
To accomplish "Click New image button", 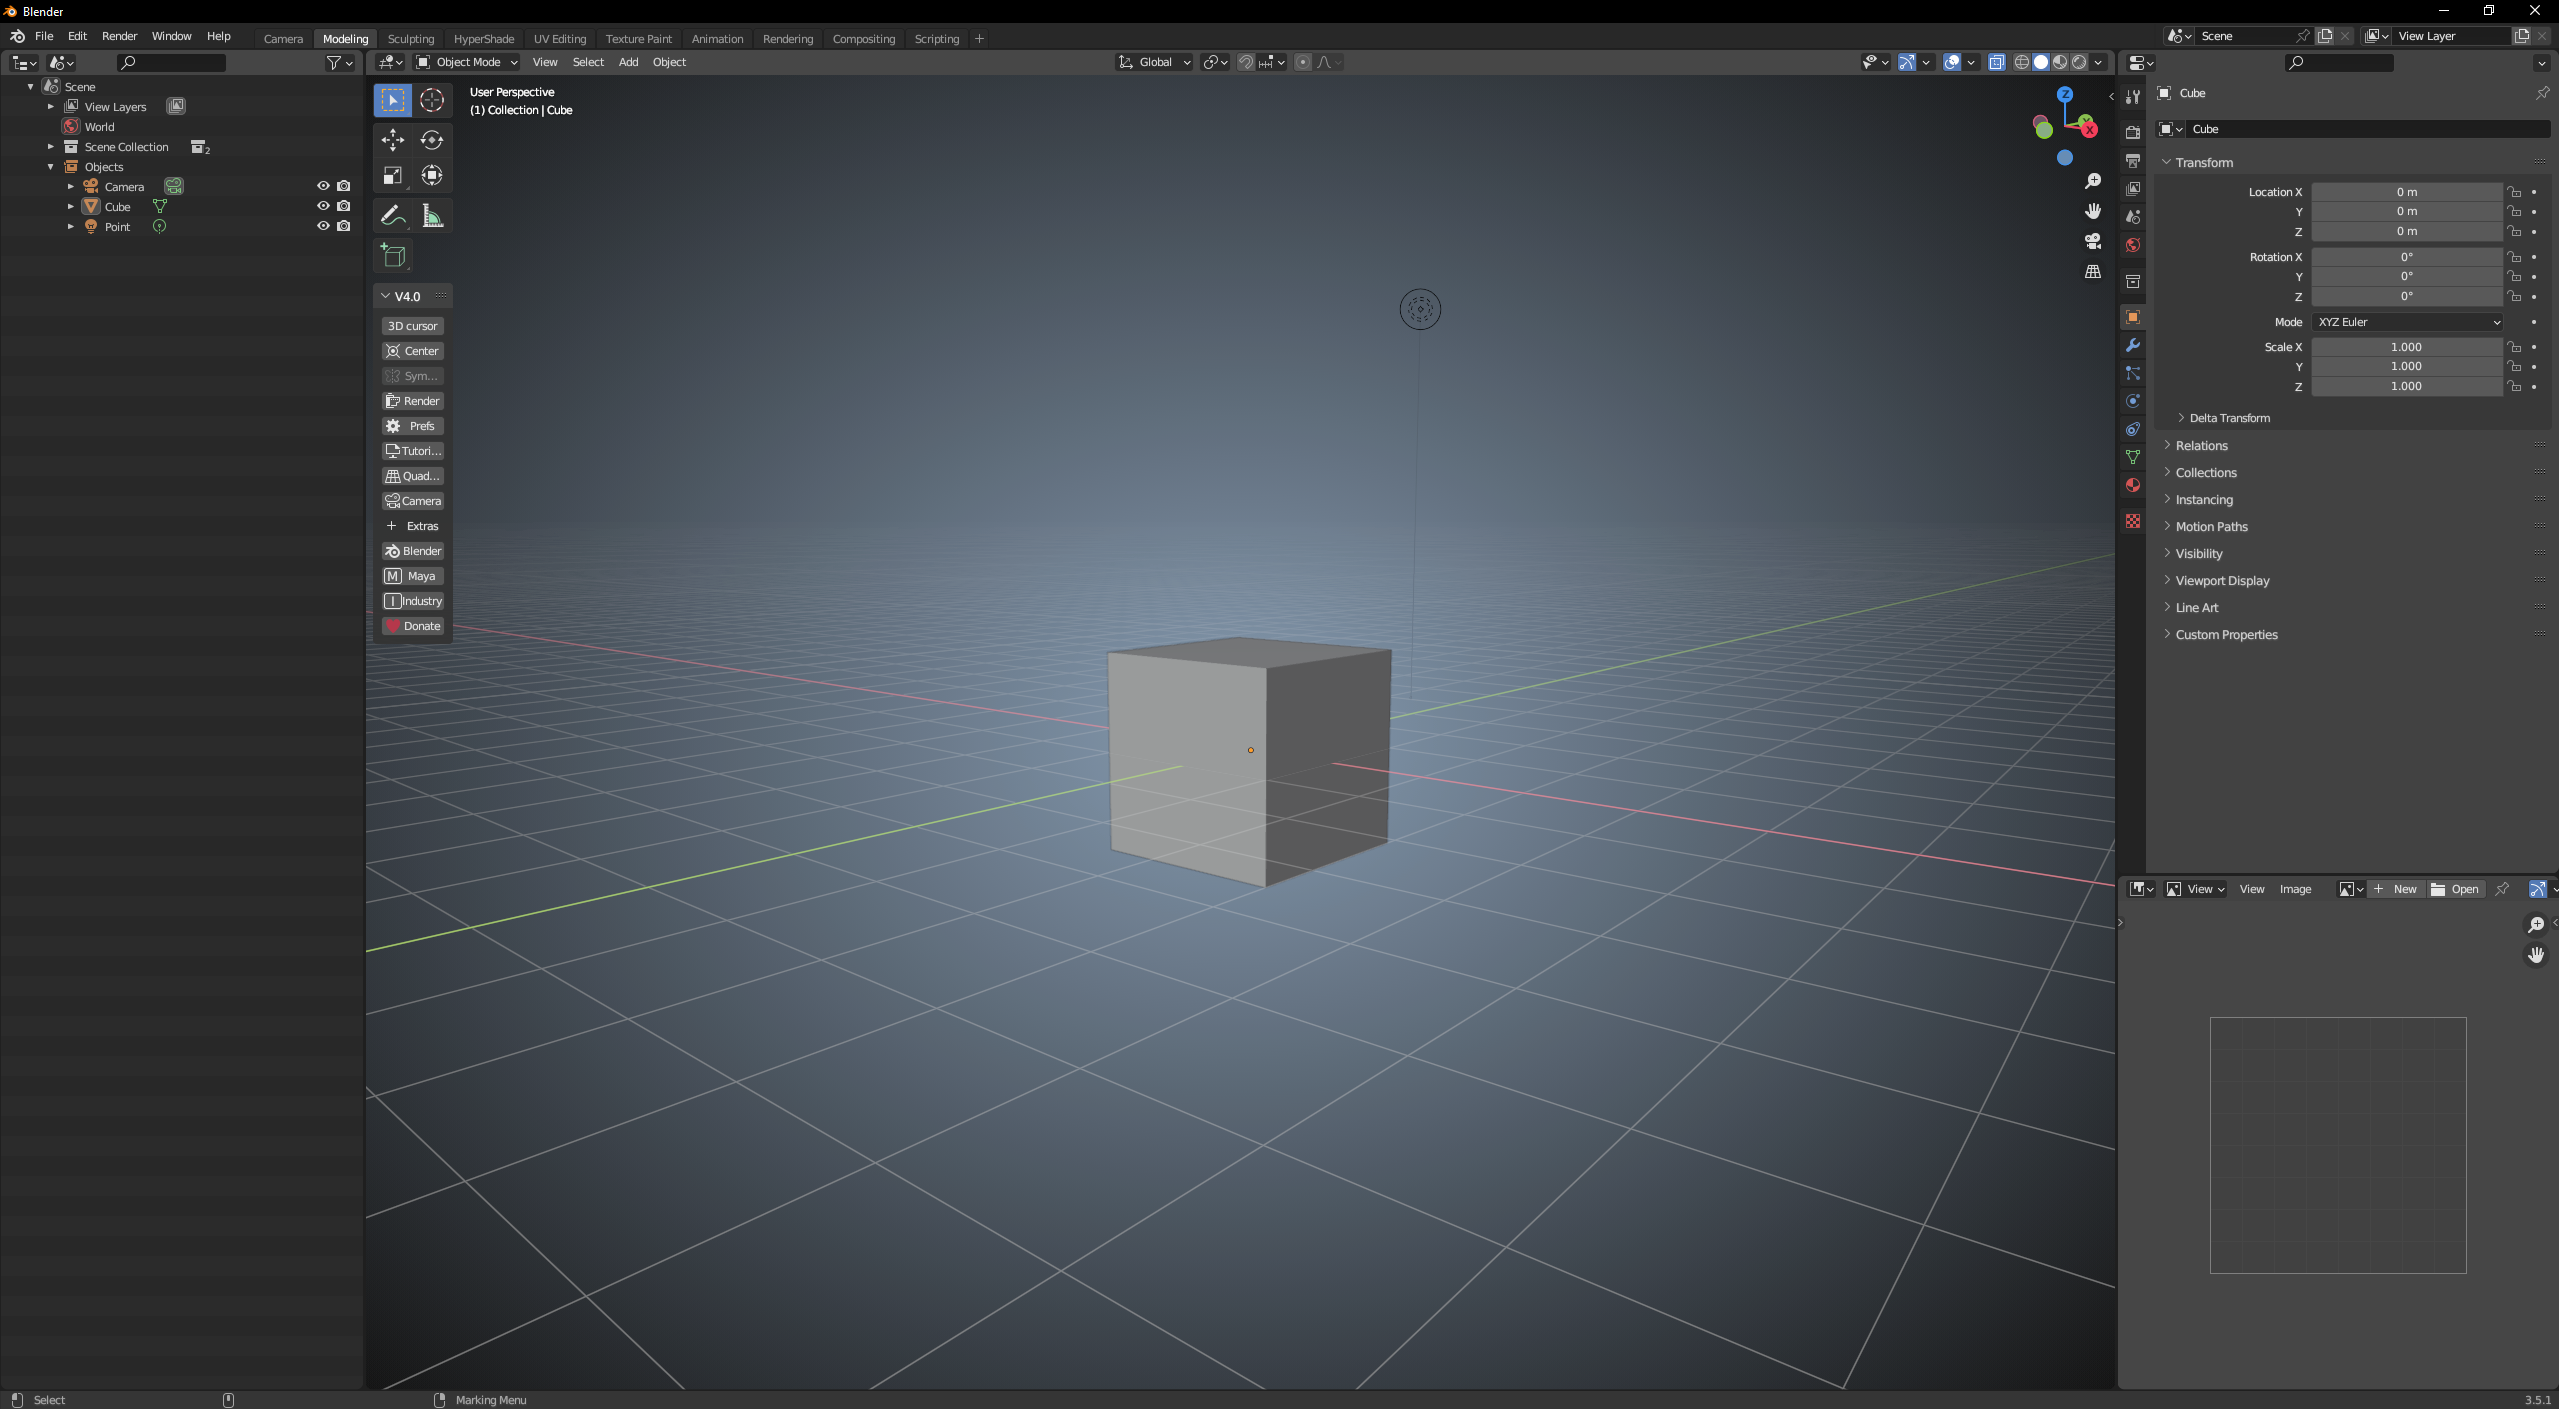I will [x=2396, y=889].
